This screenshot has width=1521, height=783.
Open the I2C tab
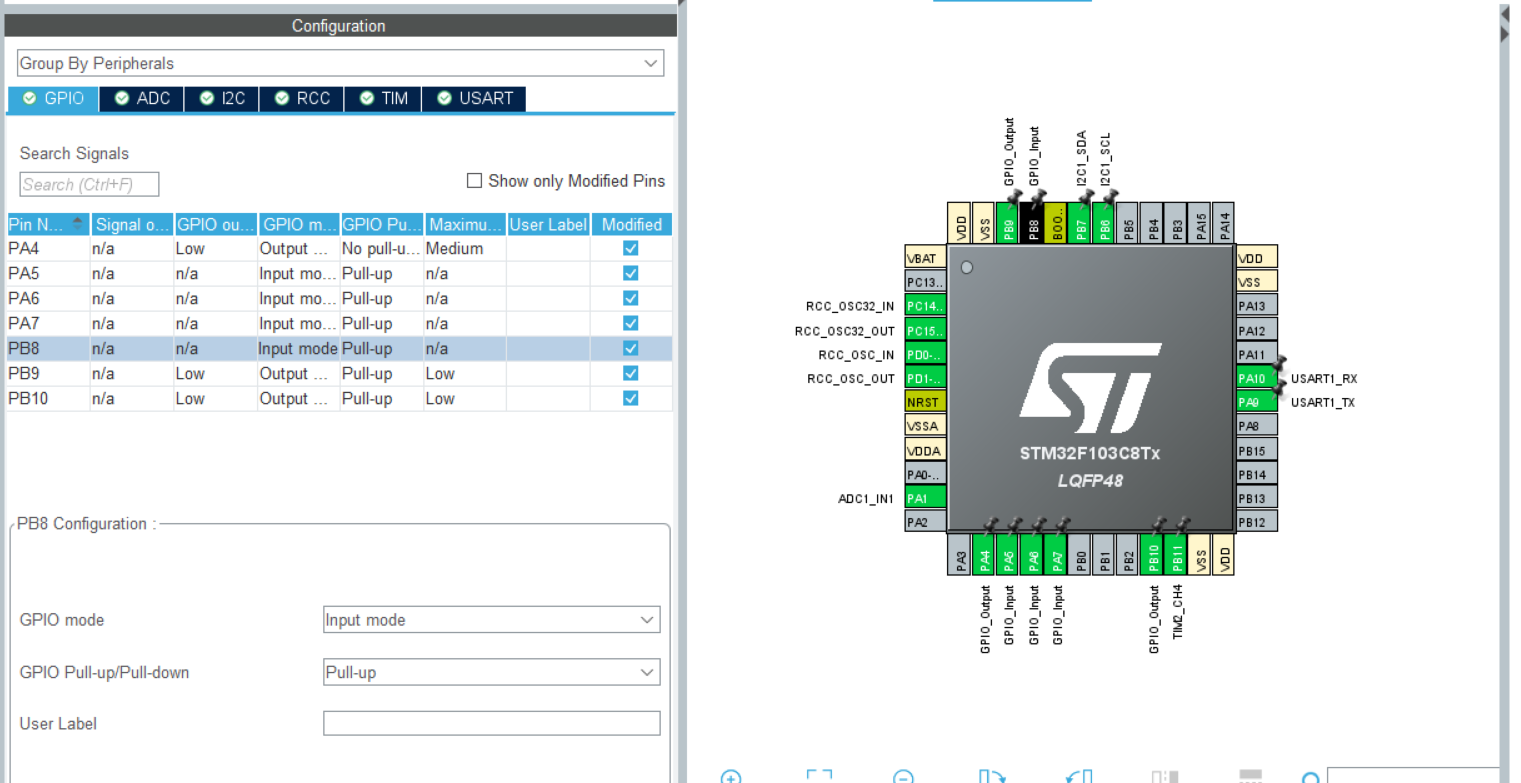coord(223,98)
